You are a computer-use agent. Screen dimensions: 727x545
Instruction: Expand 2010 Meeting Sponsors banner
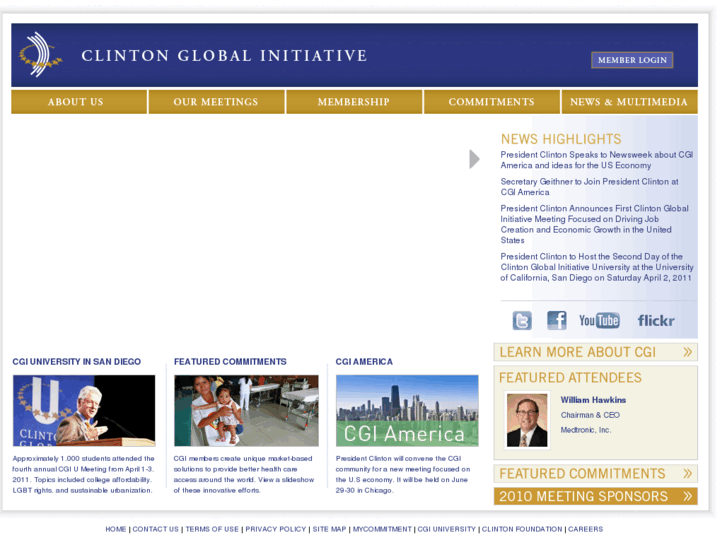tap(595, 496)
